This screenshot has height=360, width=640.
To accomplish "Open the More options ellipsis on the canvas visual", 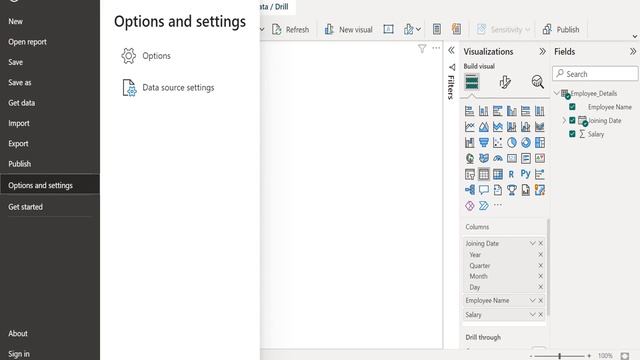I will [x=436, y=48].
